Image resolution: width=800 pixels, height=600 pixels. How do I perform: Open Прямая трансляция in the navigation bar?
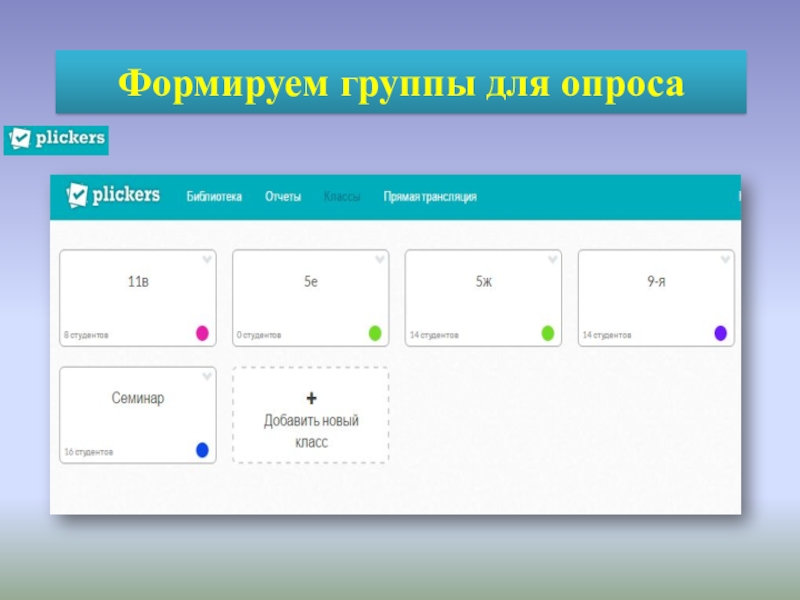tap(430, 197)
